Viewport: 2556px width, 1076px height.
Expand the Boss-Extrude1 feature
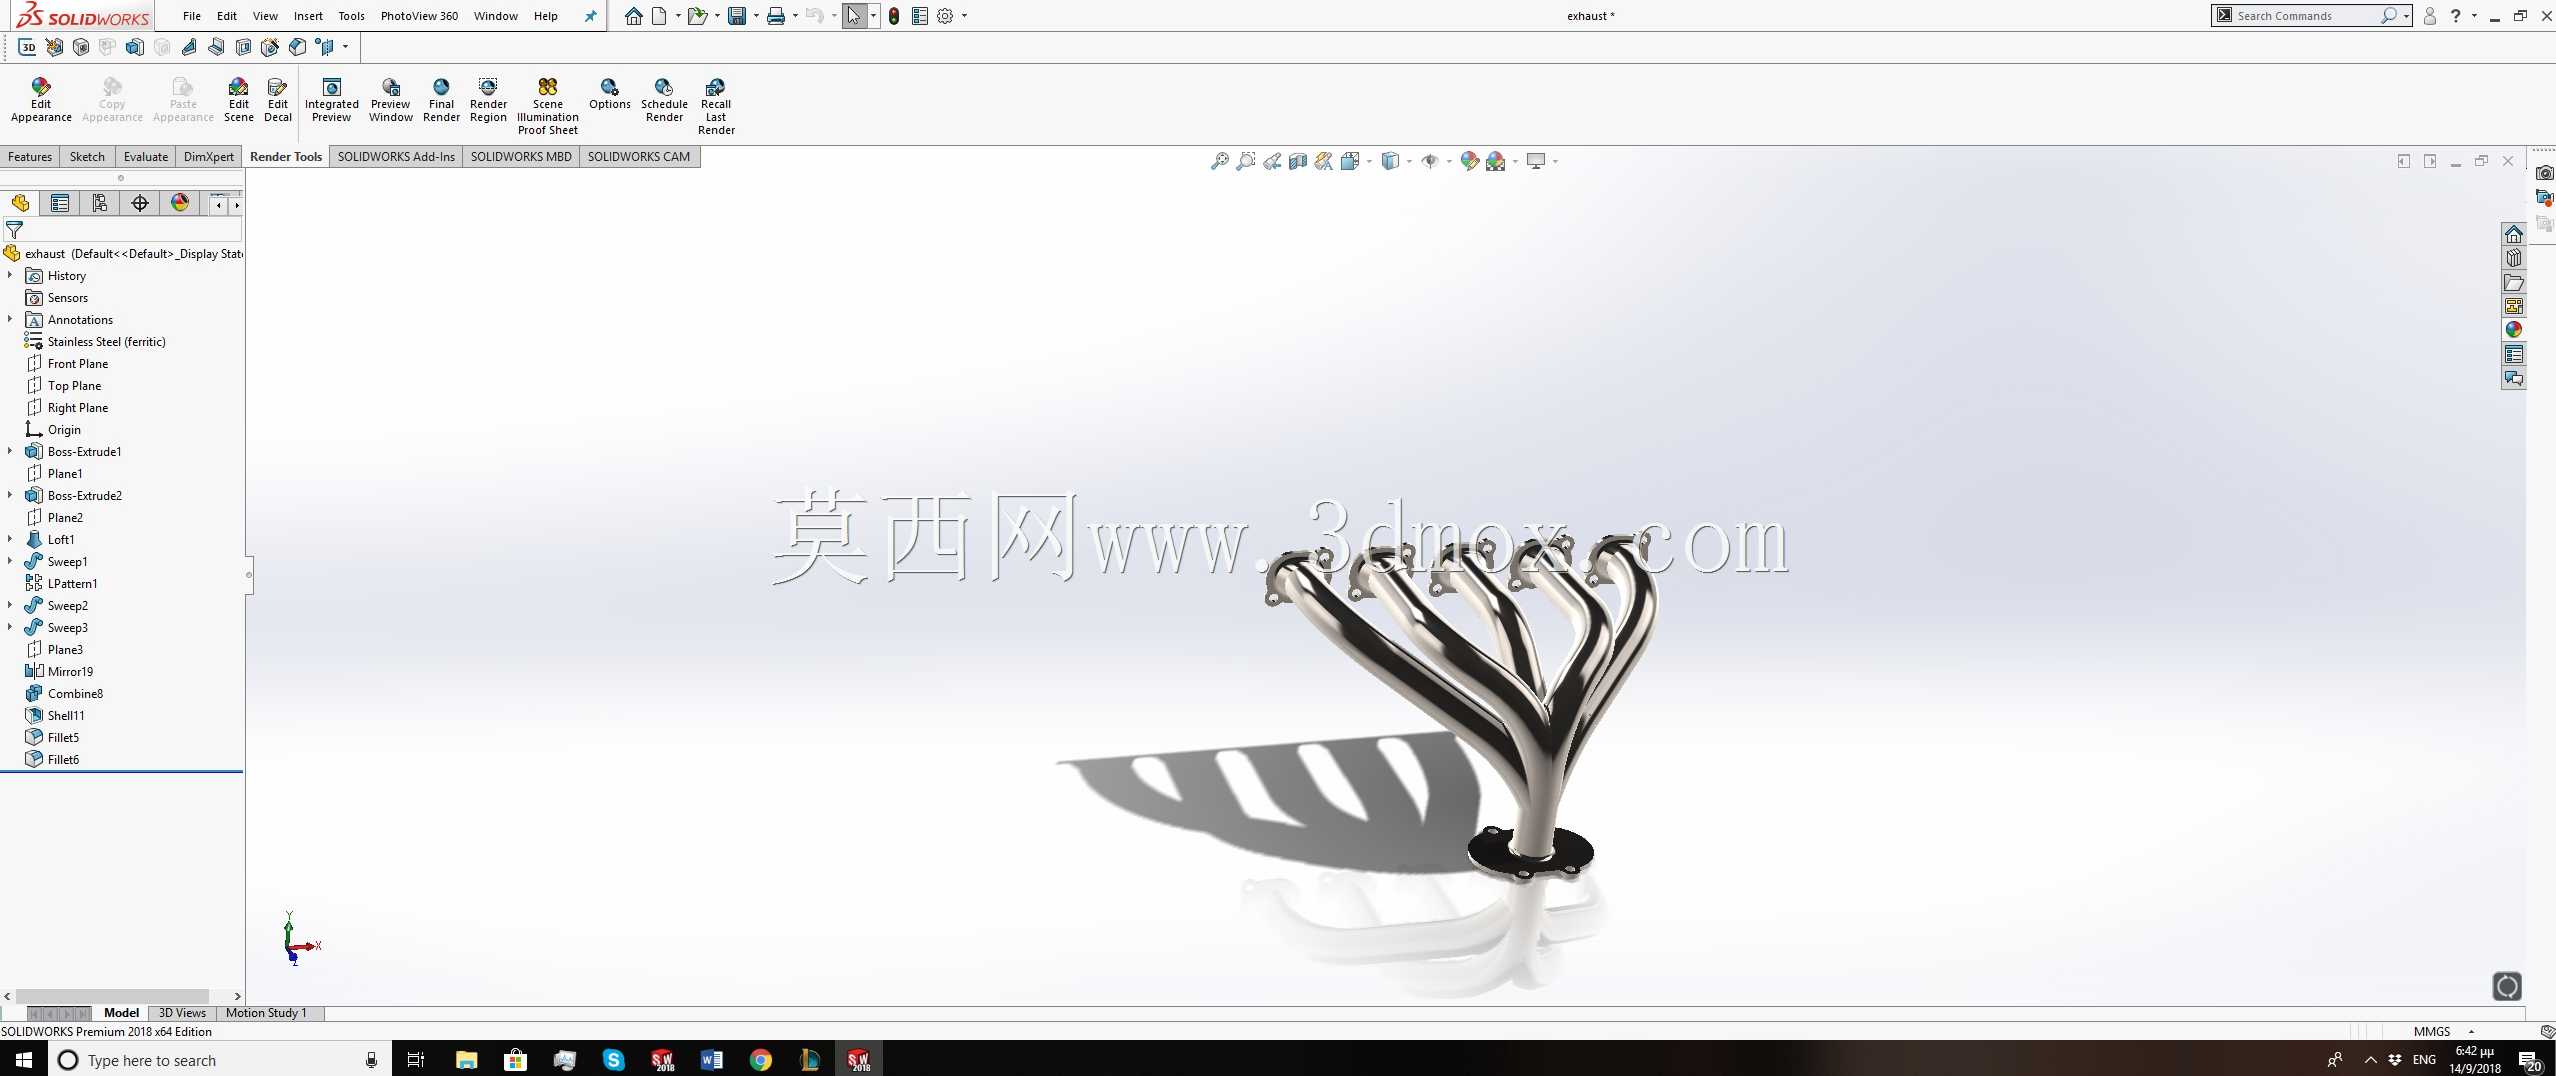tap(10, 451)
